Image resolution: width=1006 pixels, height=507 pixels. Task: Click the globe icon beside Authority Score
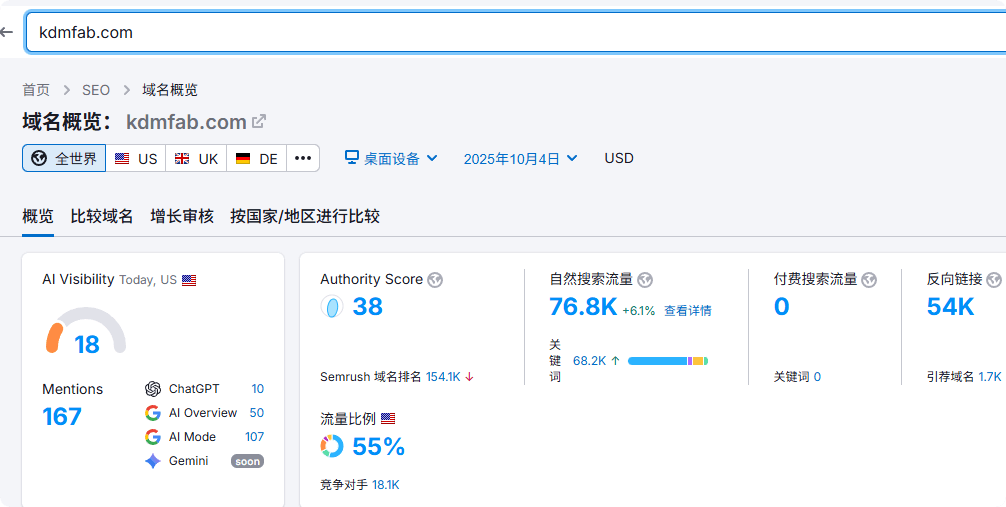click(x=436, y=280)
